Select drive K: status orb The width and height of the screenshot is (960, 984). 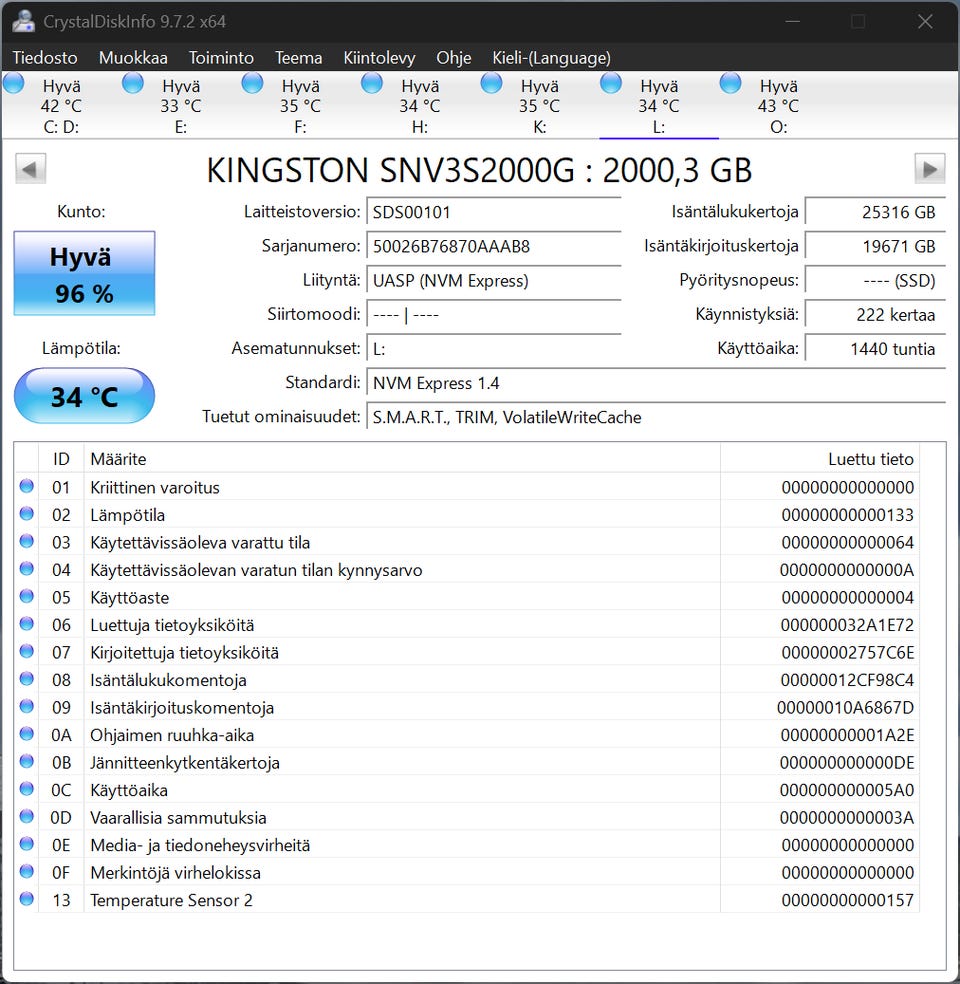click(x=492, y=84)
